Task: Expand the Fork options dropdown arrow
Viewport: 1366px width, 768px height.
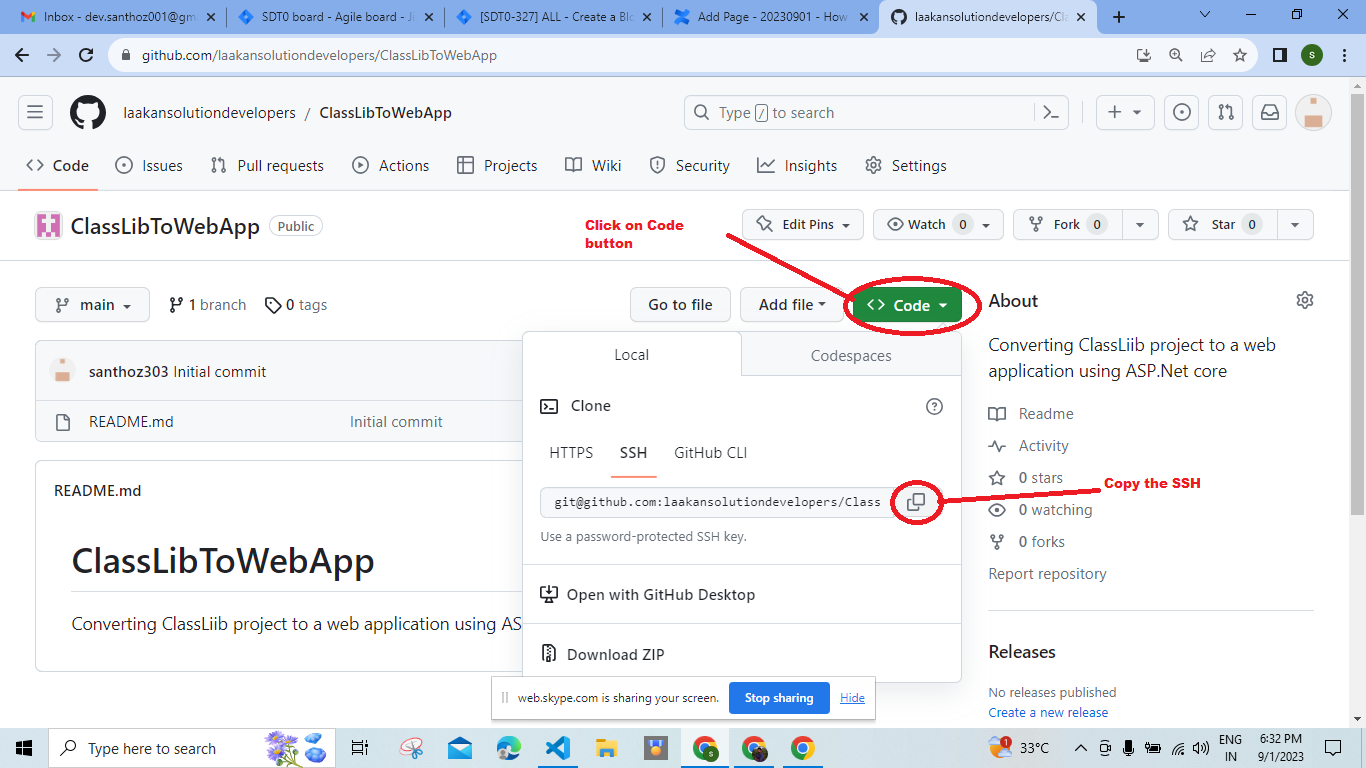Action: point(1140,225)
